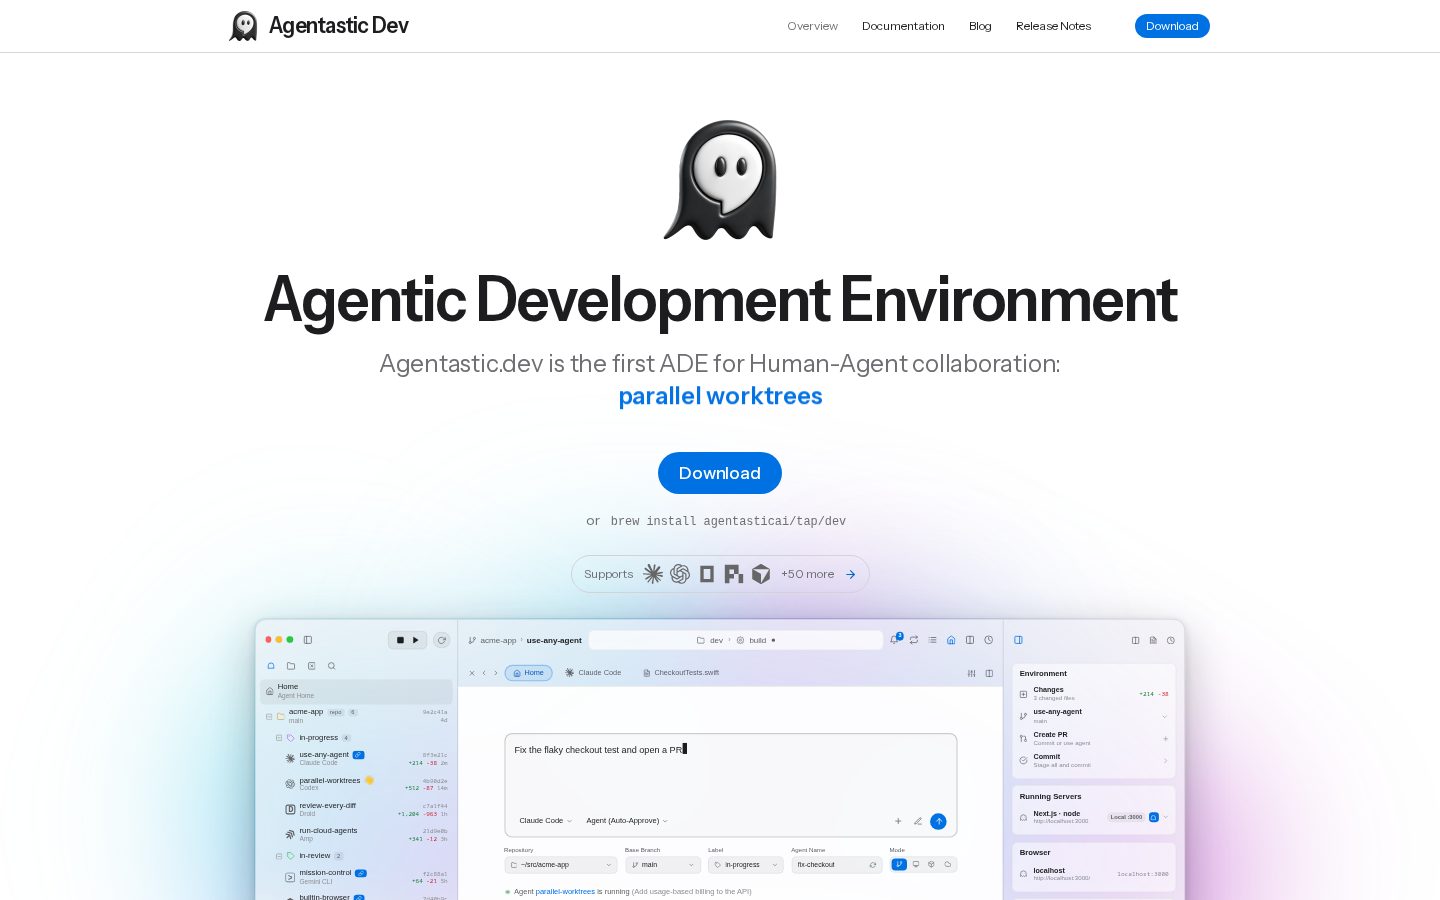Open the Changes row in Environment
1440x900 pixels.
1094,693
